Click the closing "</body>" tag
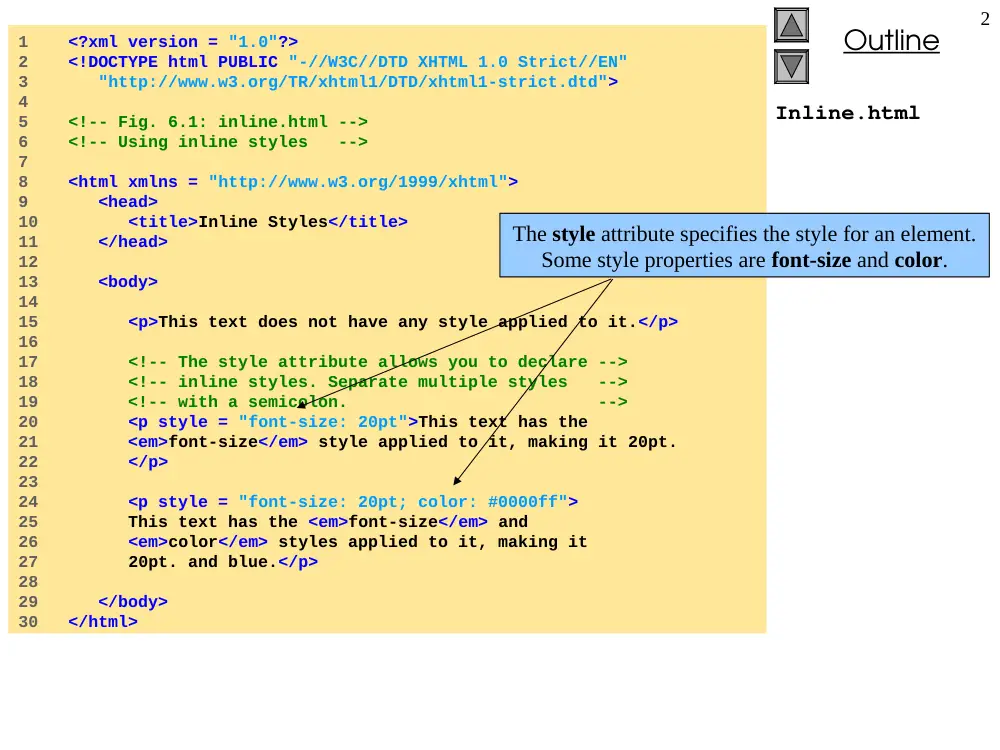1000x750 pixels. [133, 602]
